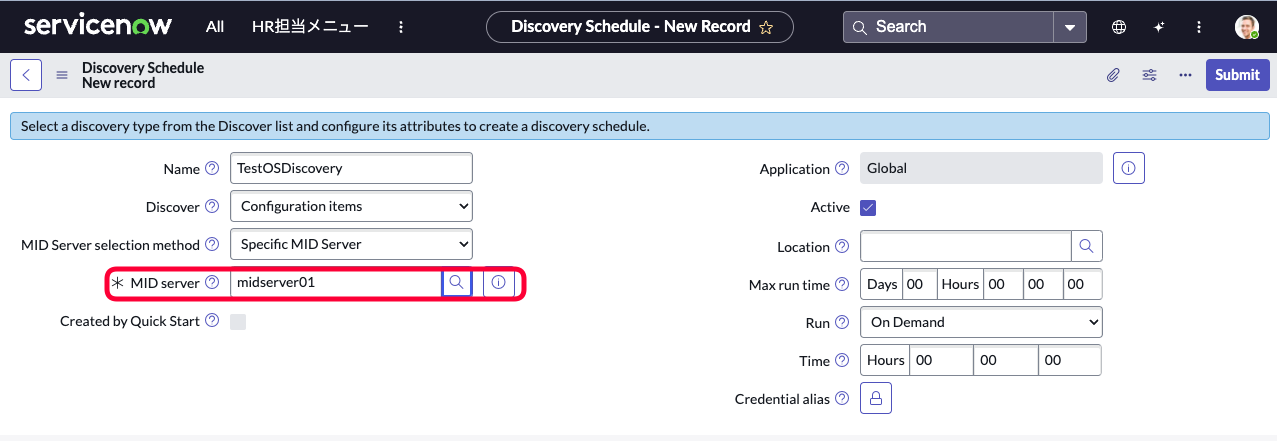The image size is (1277, 441).
Task: Show help for the Application field
Action: point(842,168)
